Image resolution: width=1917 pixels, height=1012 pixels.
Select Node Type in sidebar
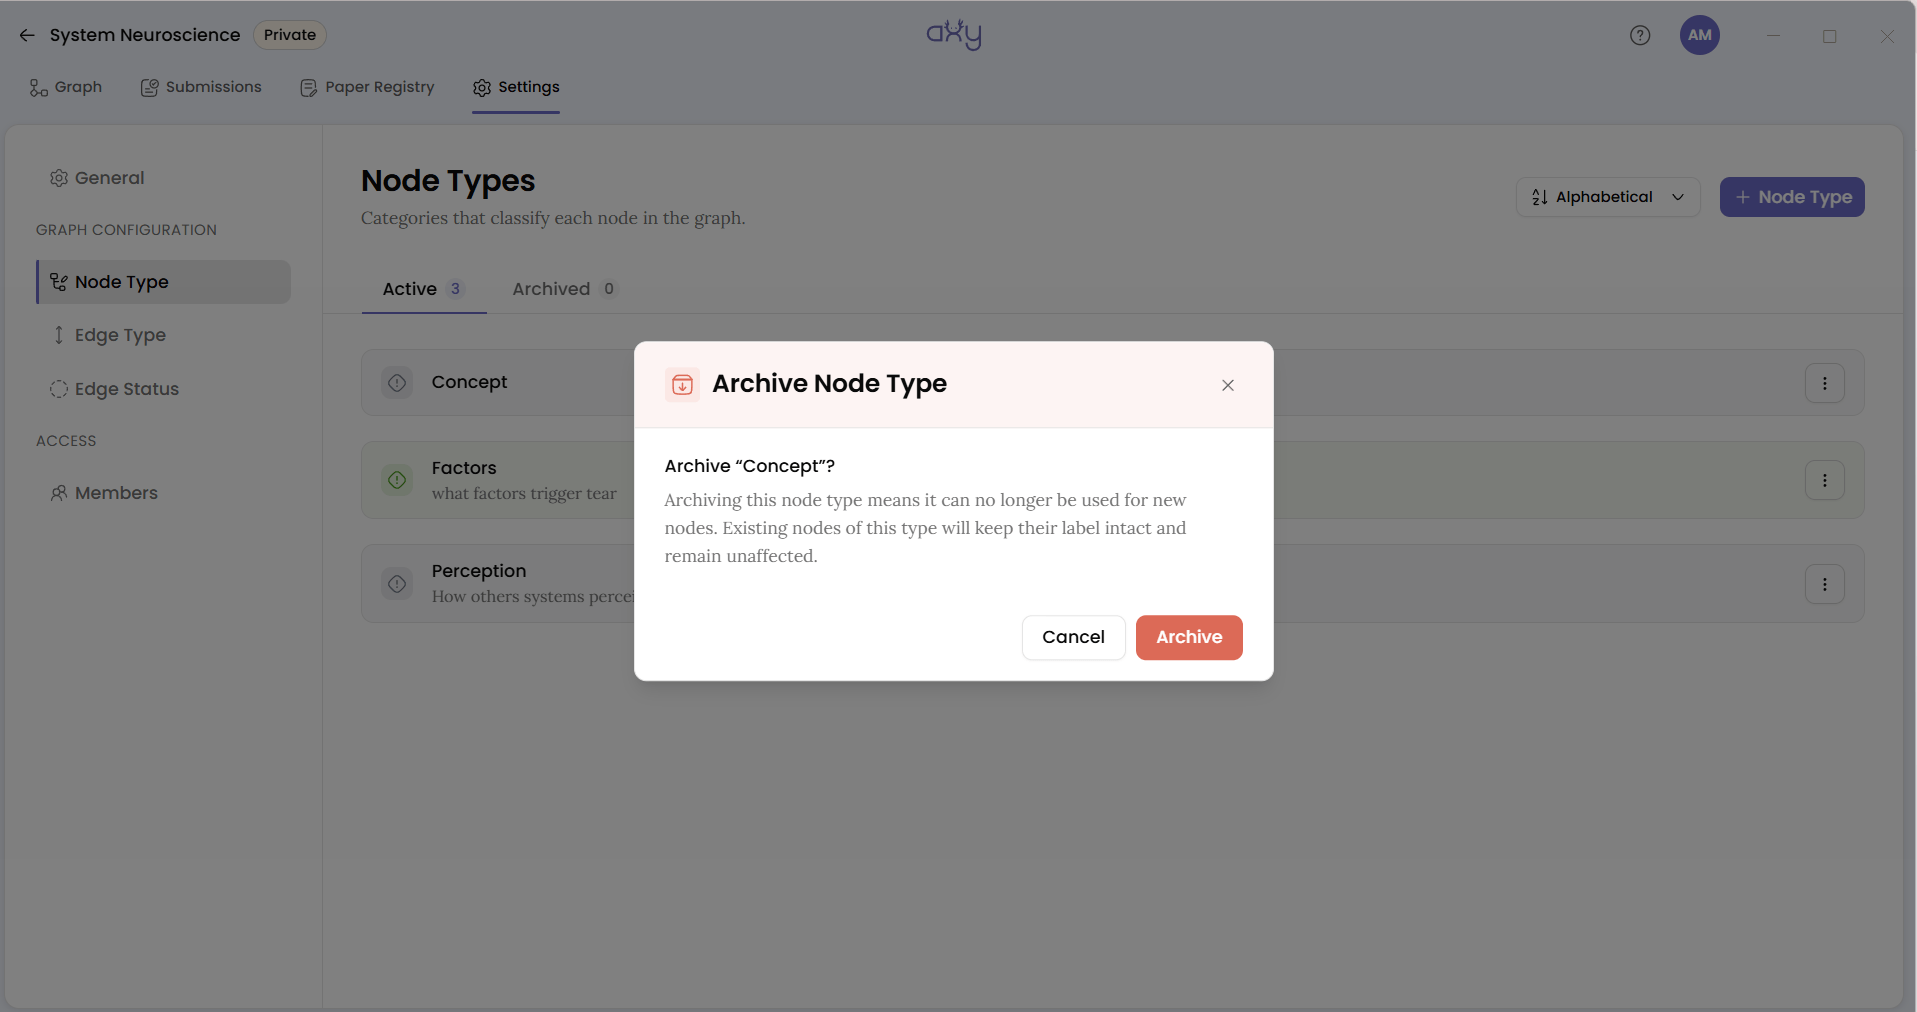(x=164, y=282)
